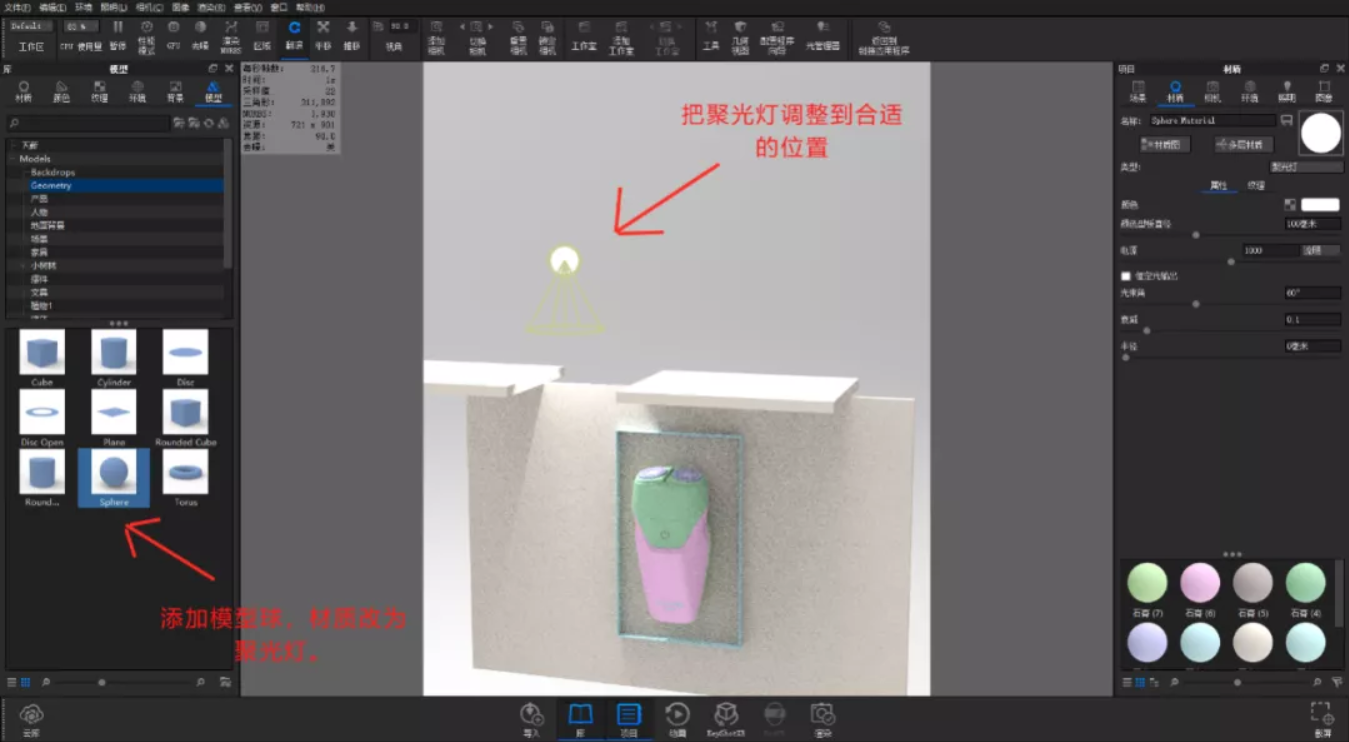Viewport: 1349px width, 742px height.
Task: Select the Geometry tree item
Action: (x=125, y=185)
